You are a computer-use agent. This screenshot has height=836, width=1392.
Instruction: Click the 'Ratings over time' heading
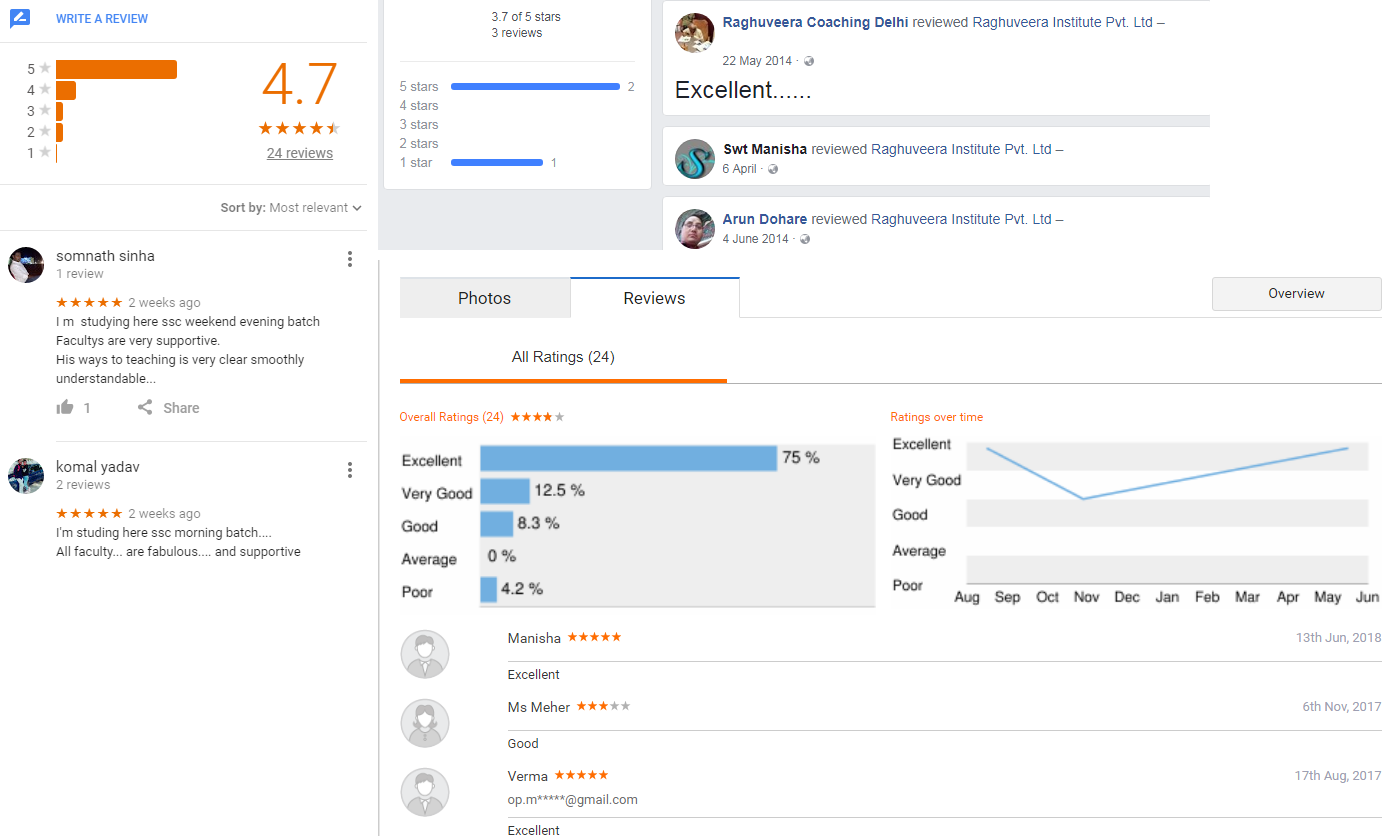tap(937, 417)
